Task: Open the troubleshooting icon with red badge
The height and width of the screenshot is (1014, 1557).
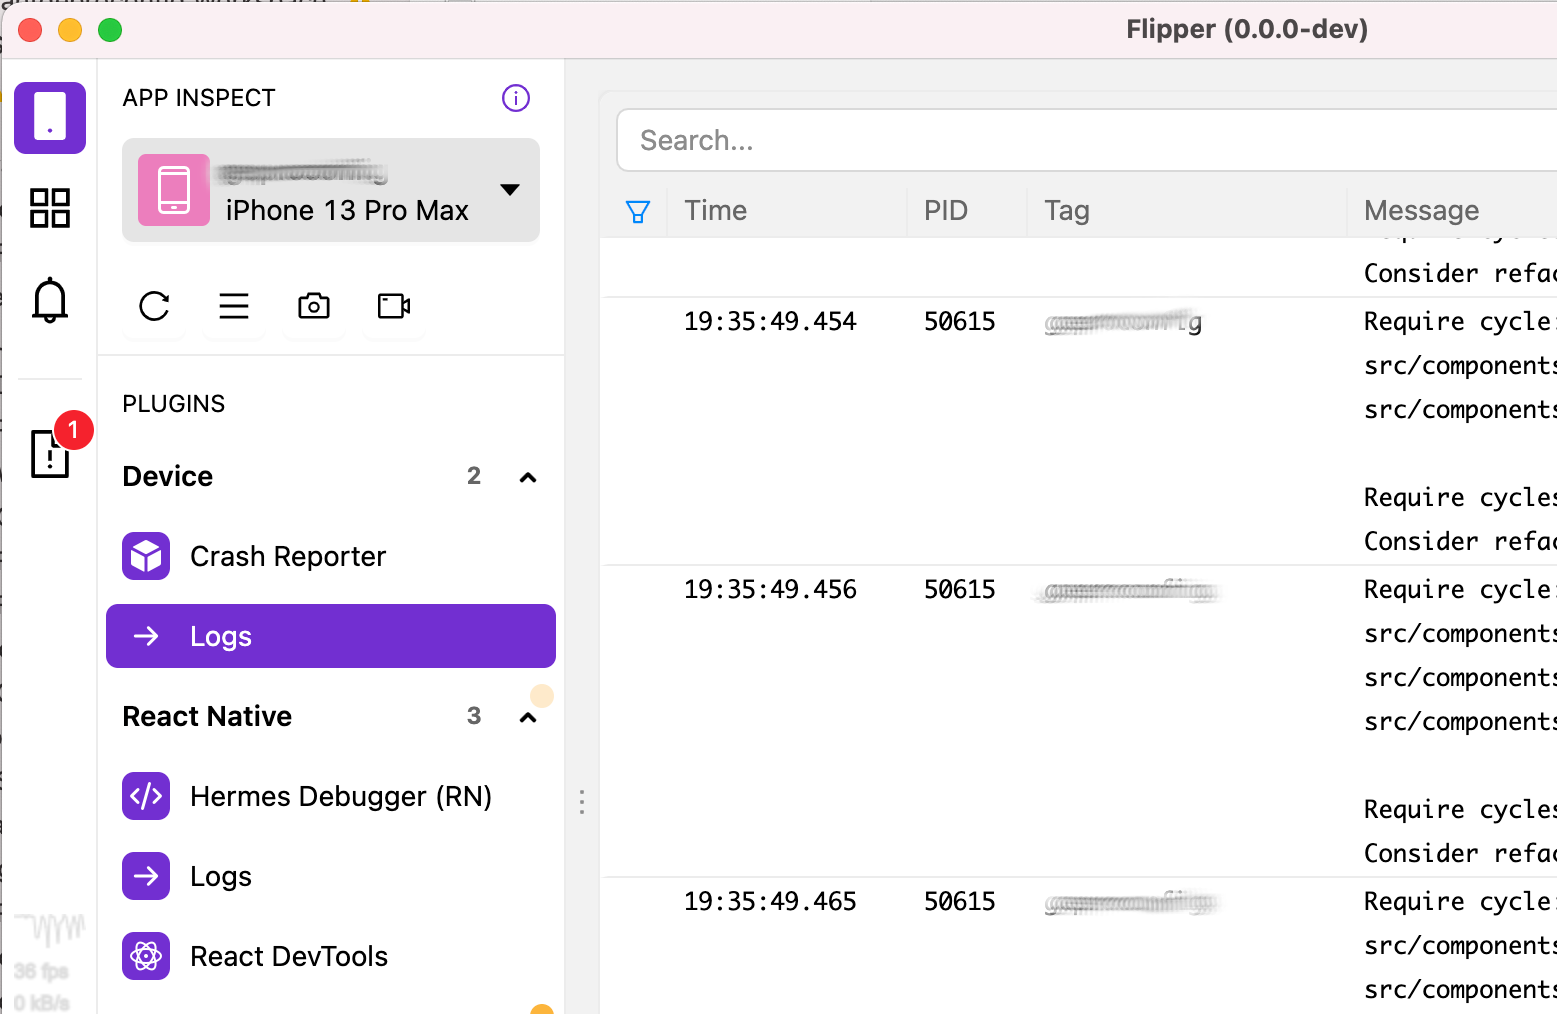Action: tap(50, 453)
